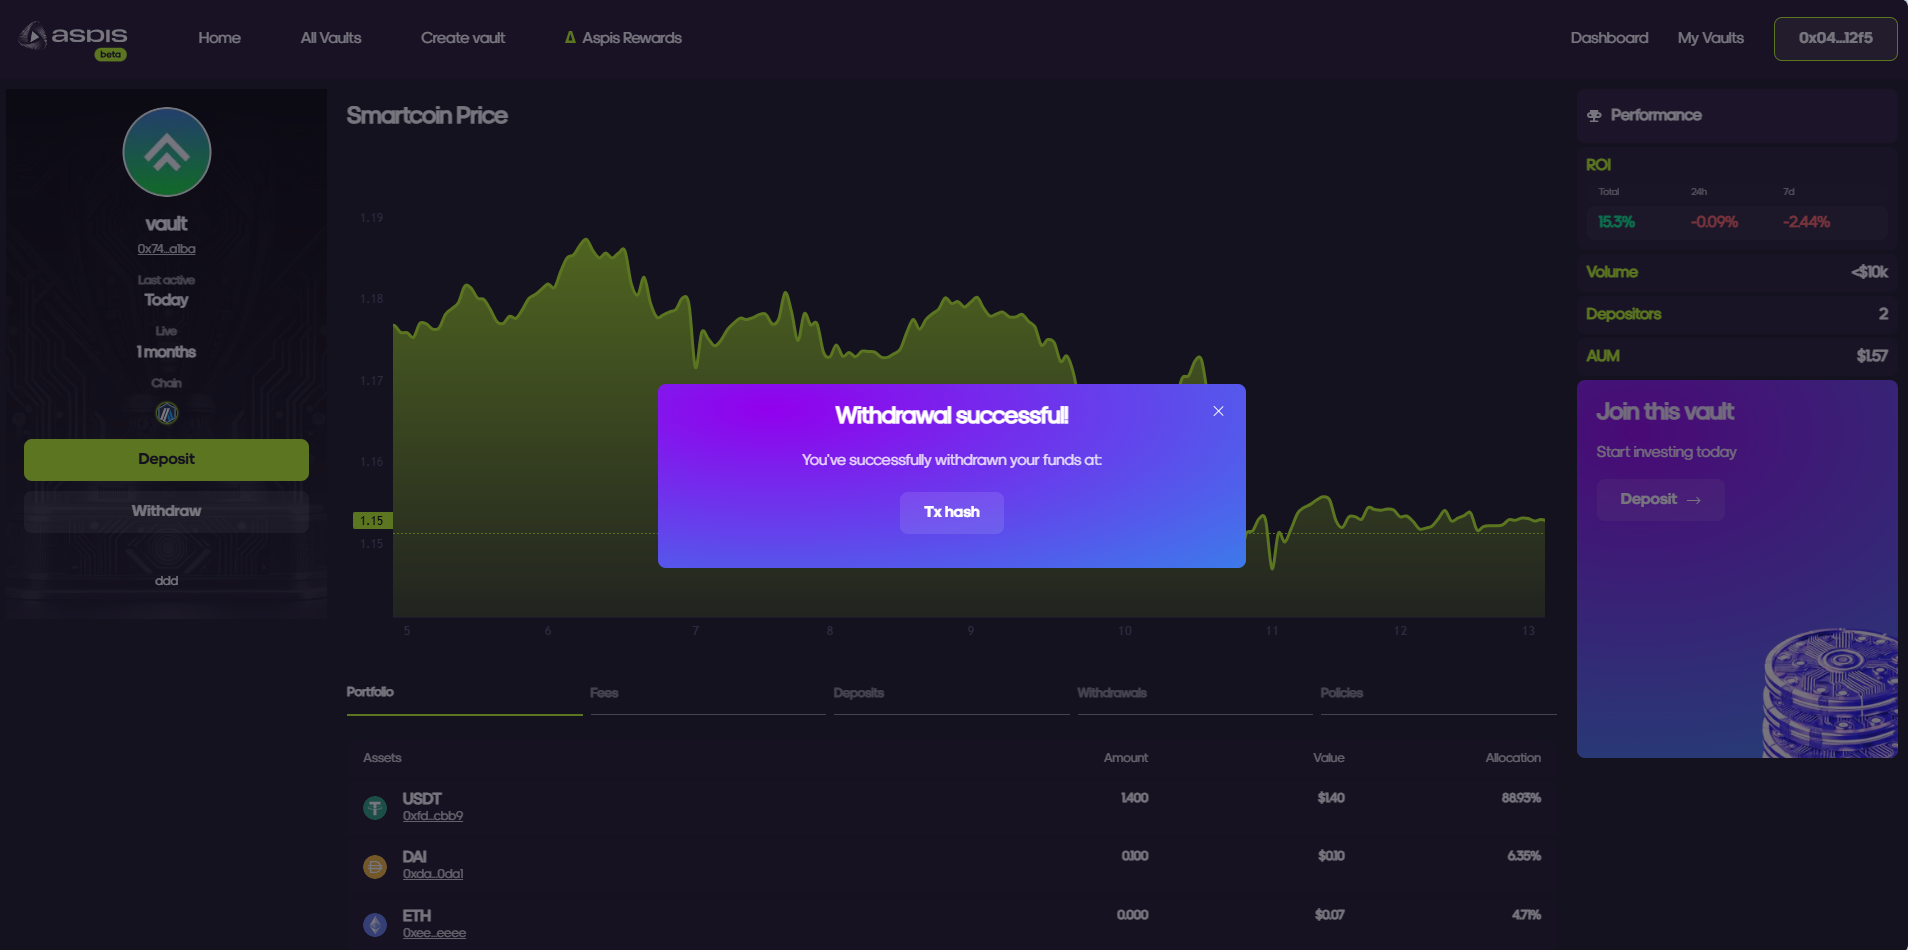
Task: Open vault address link 0x74...a1ba
Action: click(166, 249)
